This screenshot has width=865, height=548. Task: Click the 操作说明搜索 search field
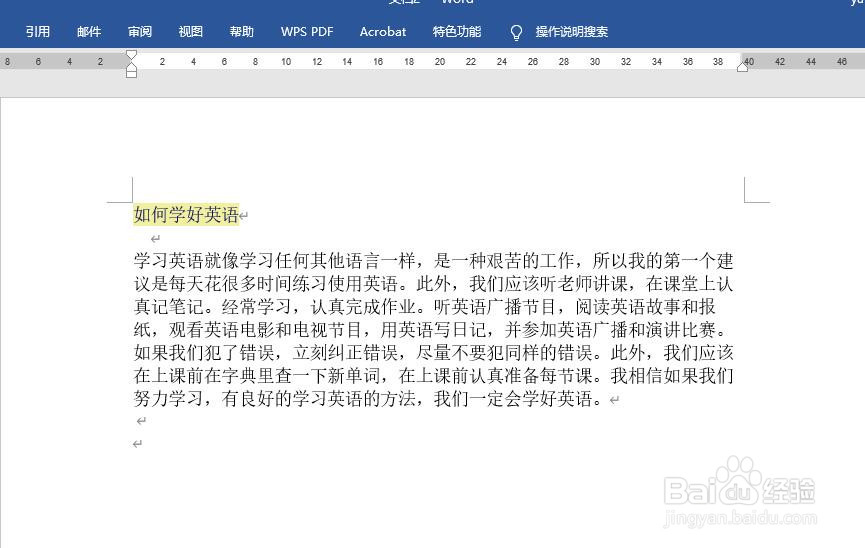pos(572,31)
